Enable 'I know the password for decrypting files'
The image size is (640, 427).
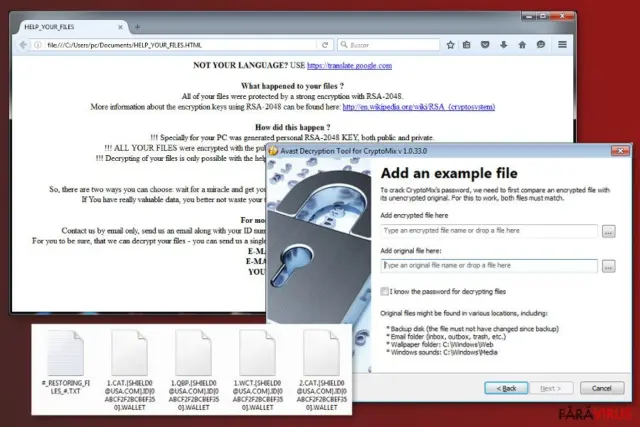click(x=384, y=291)
